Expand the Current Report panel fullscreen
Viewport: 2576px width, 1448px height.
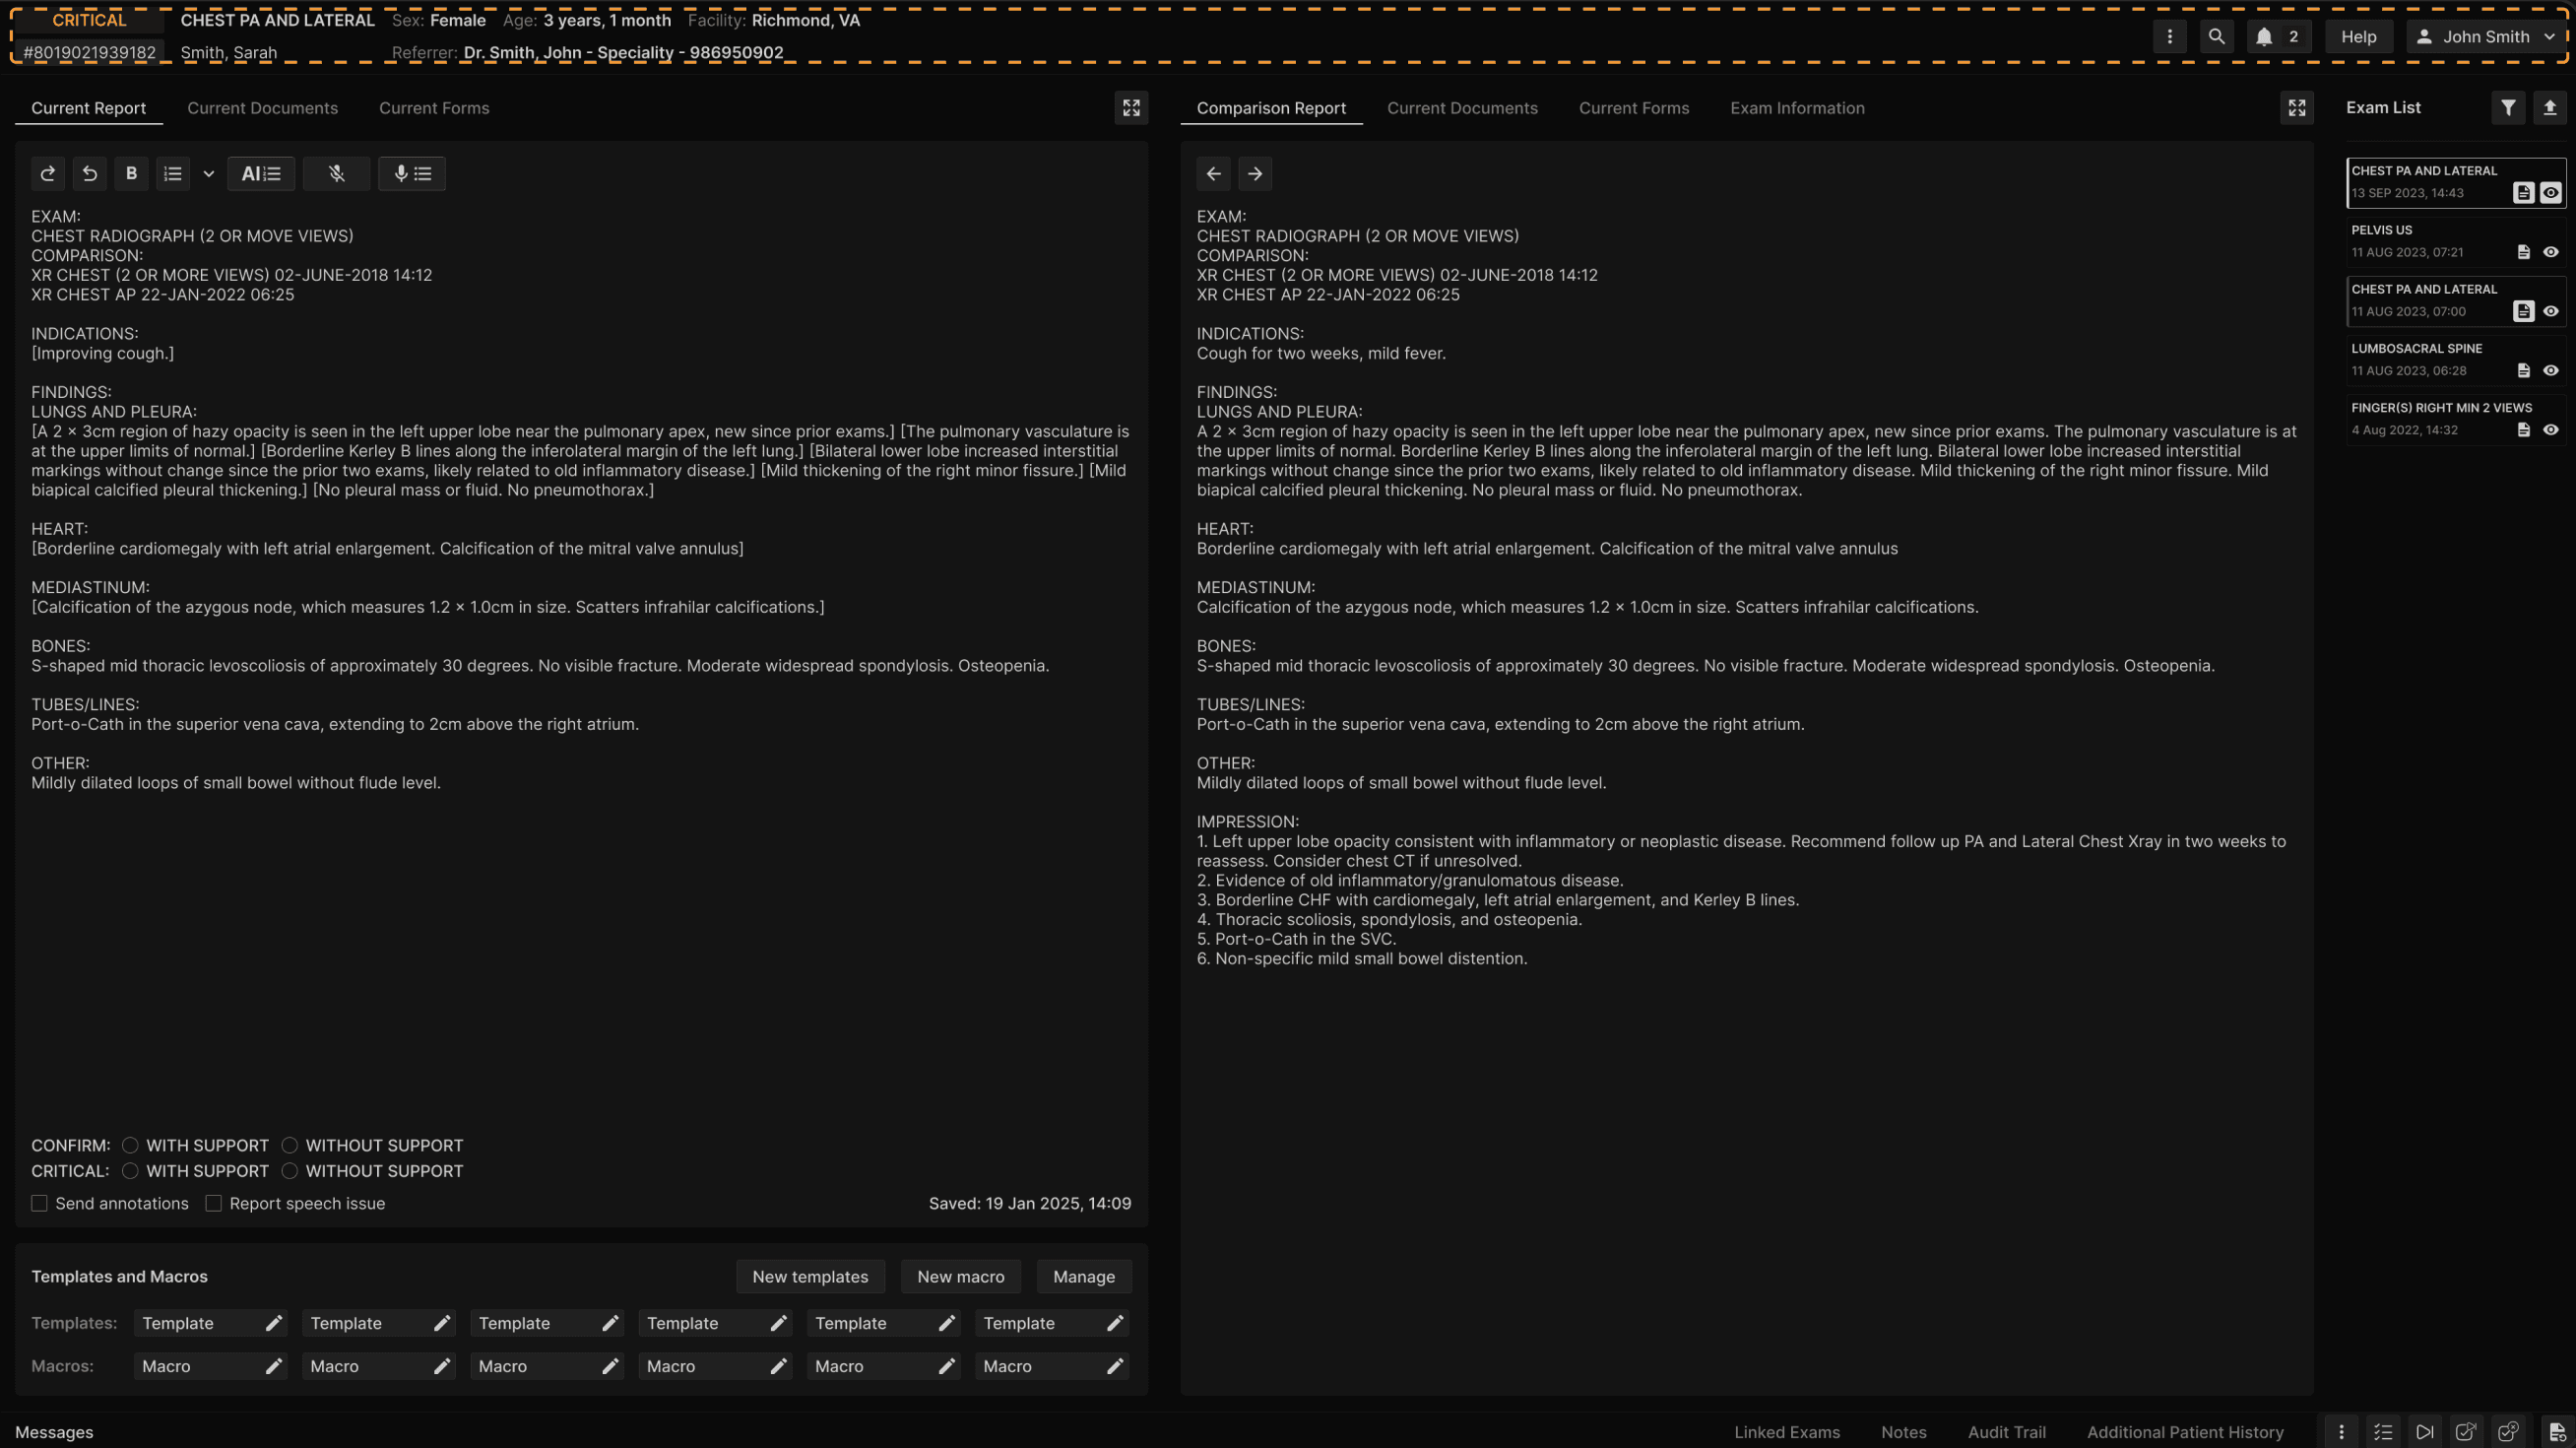[1131, 108]
